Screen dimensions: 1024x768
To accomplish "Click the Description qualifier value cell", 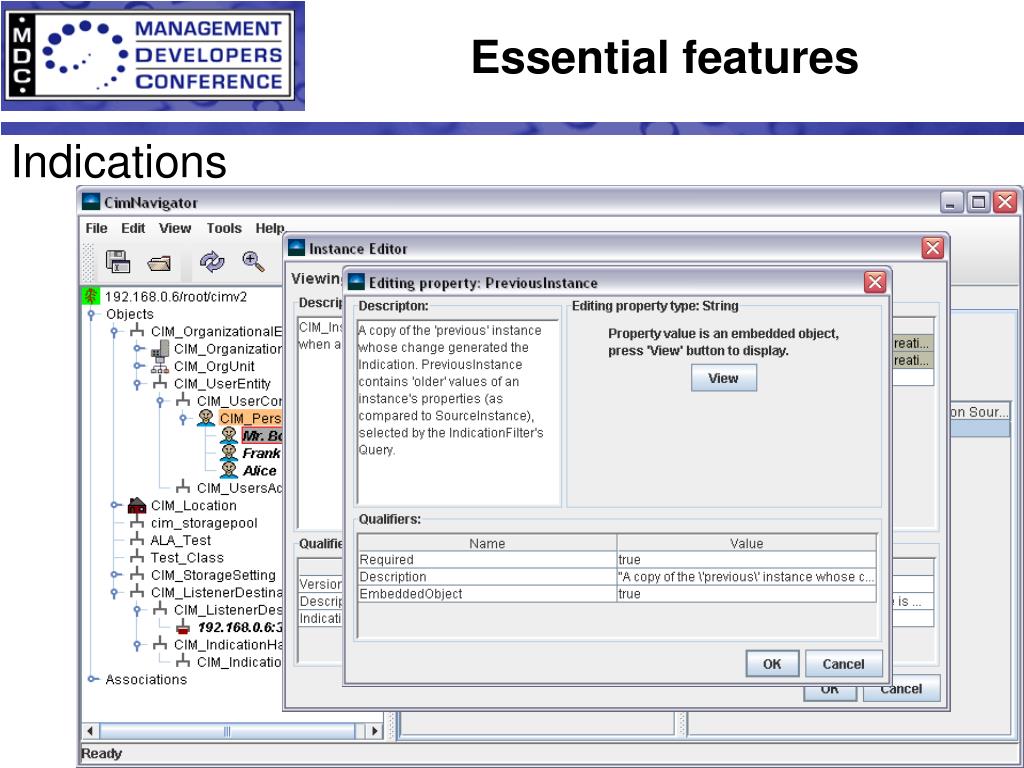I will (x=746, y=577).
